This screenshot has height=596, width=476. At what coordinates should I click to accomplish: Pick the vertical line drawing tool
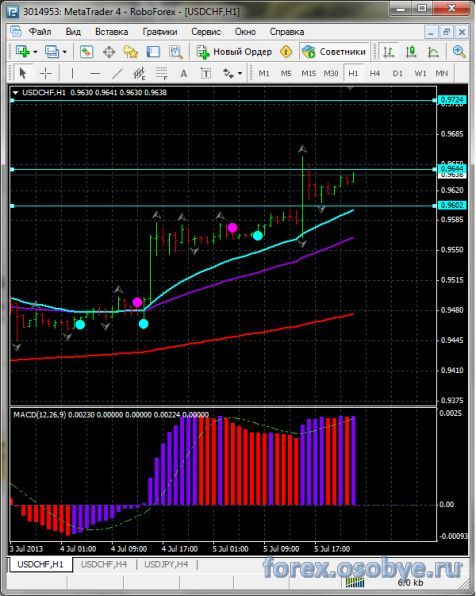click(72, 73)
